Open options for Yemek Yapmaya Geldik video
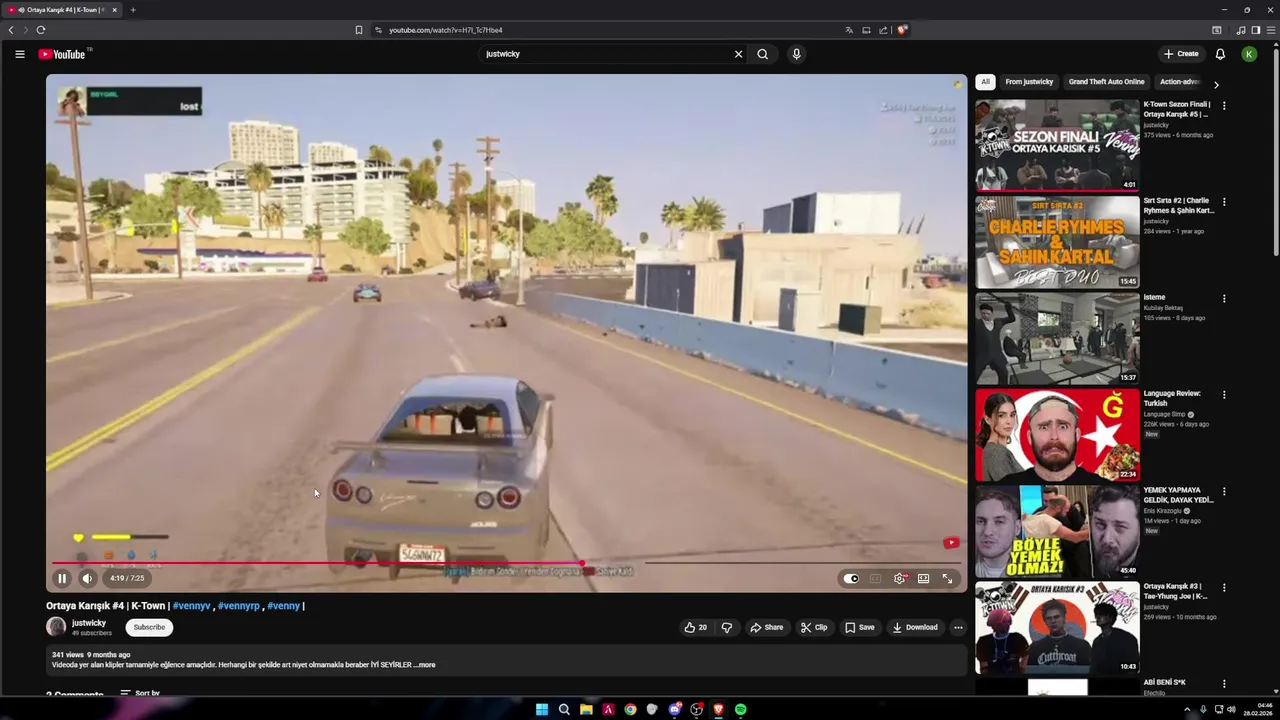The height and width of the screenshot is (720, 1280). point(1224,492)
